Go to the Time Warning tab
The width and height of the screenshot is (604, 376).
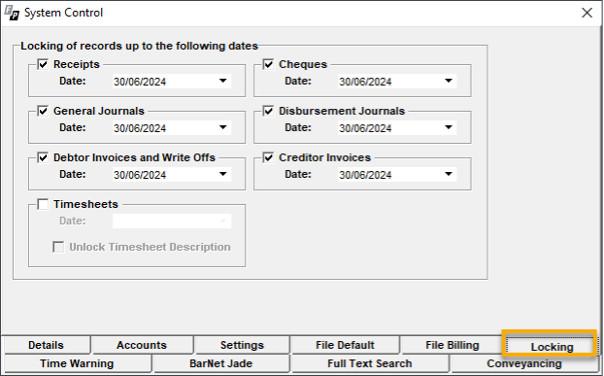(x=77, y=363)
